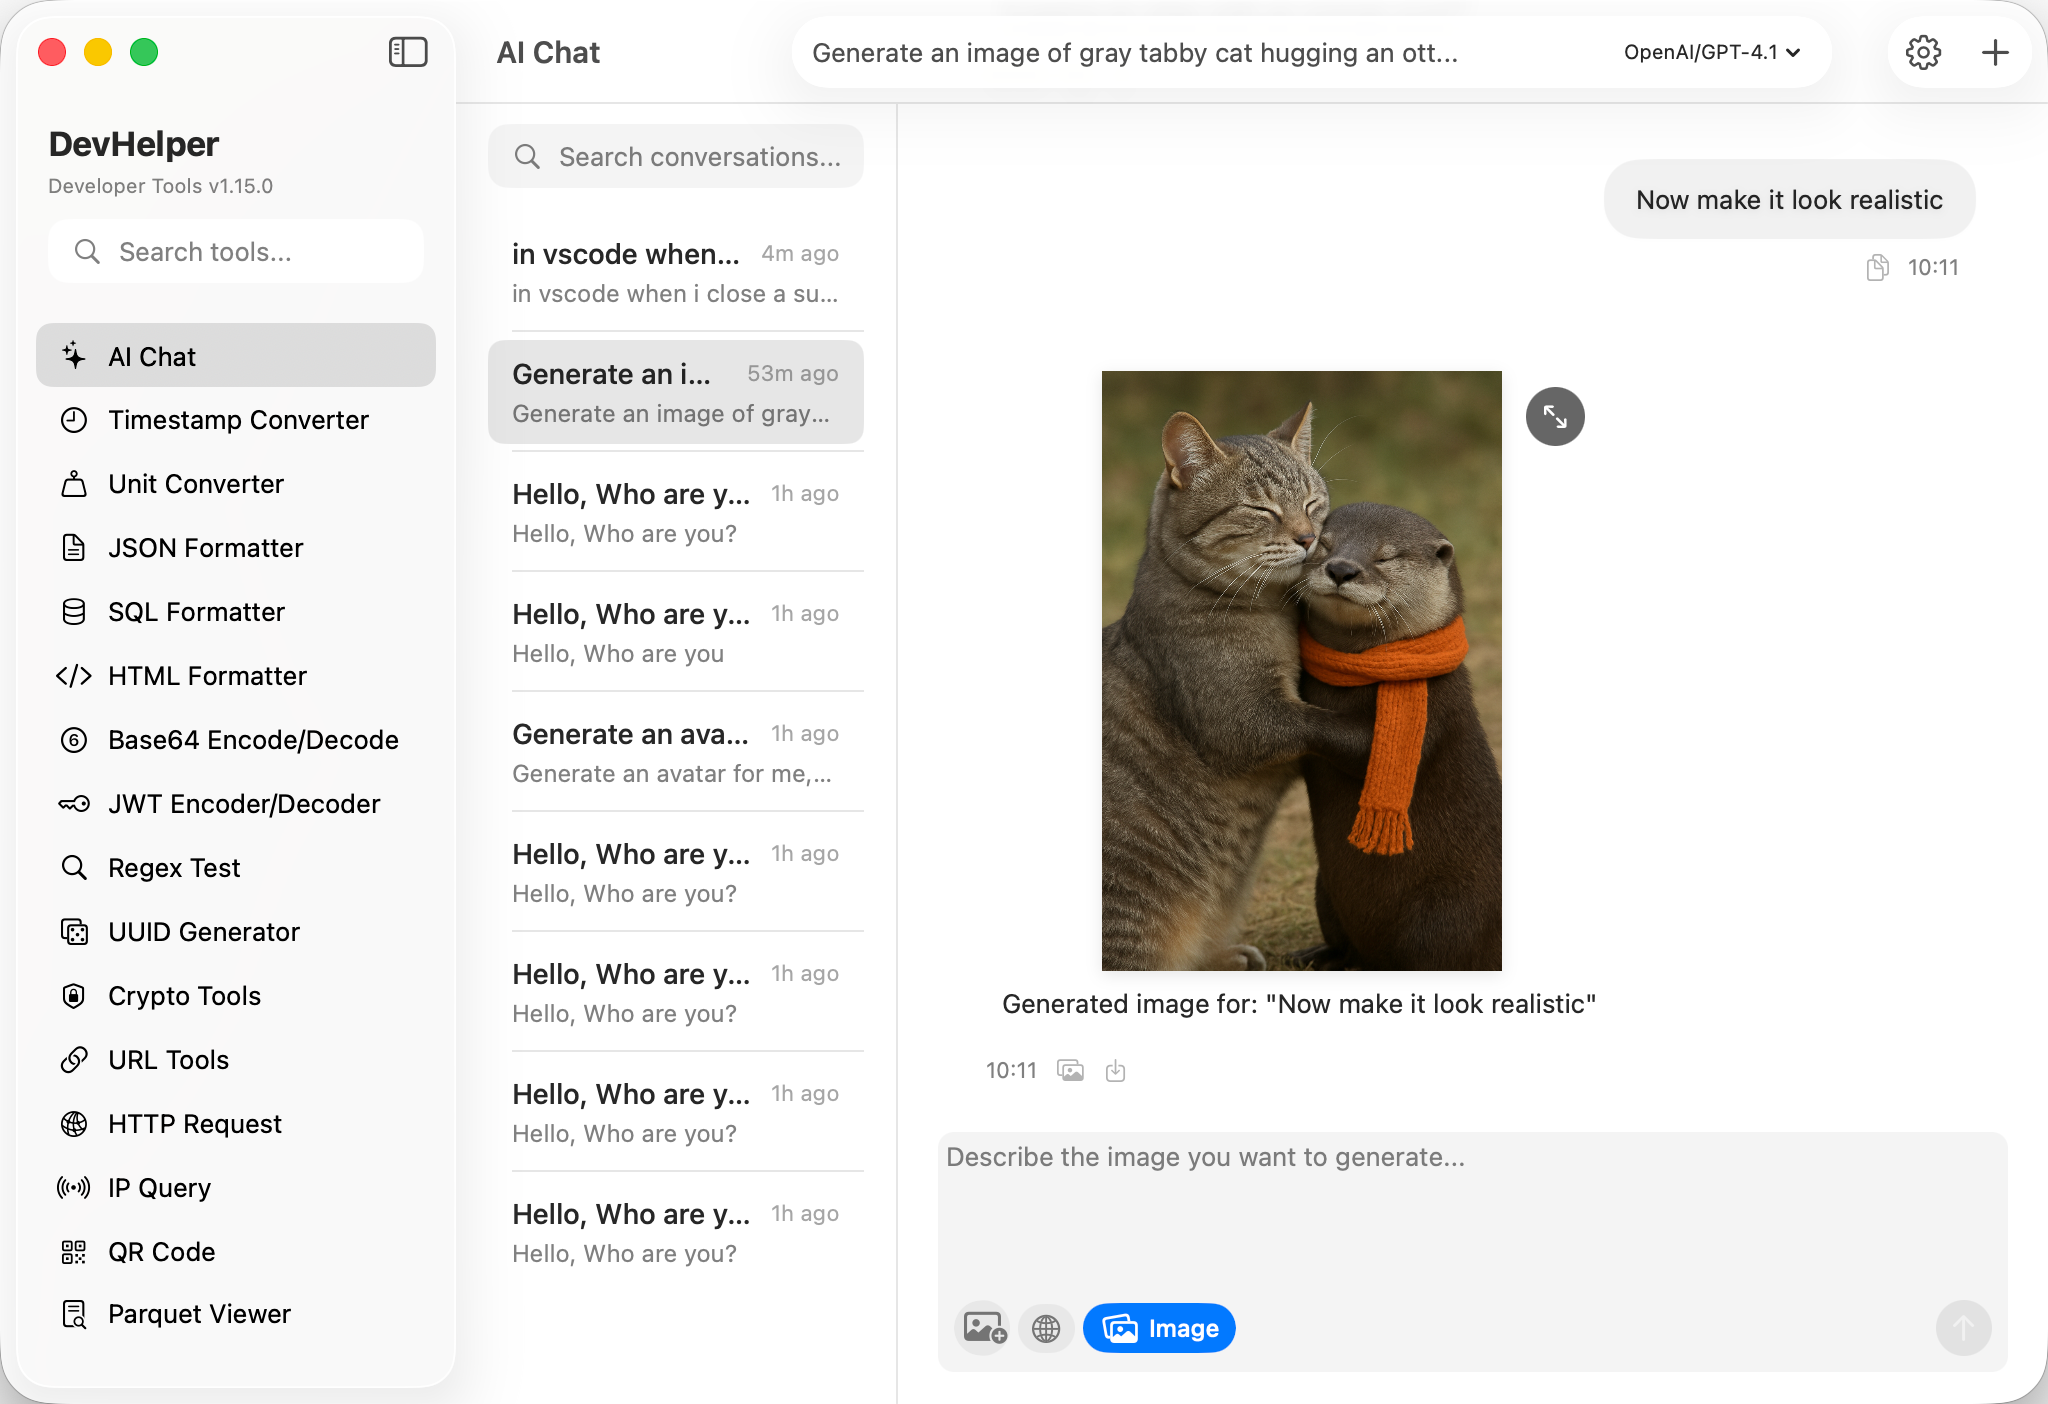Open the 'Generate an ava...' conversation

tap(675, 752)
